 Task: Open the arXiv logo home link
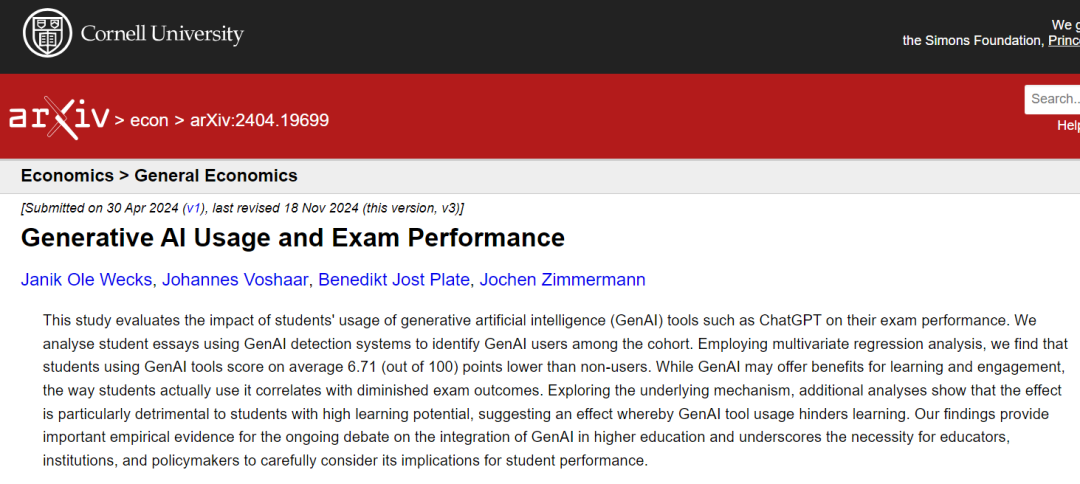pyautogui.click(x=59, y=118)
